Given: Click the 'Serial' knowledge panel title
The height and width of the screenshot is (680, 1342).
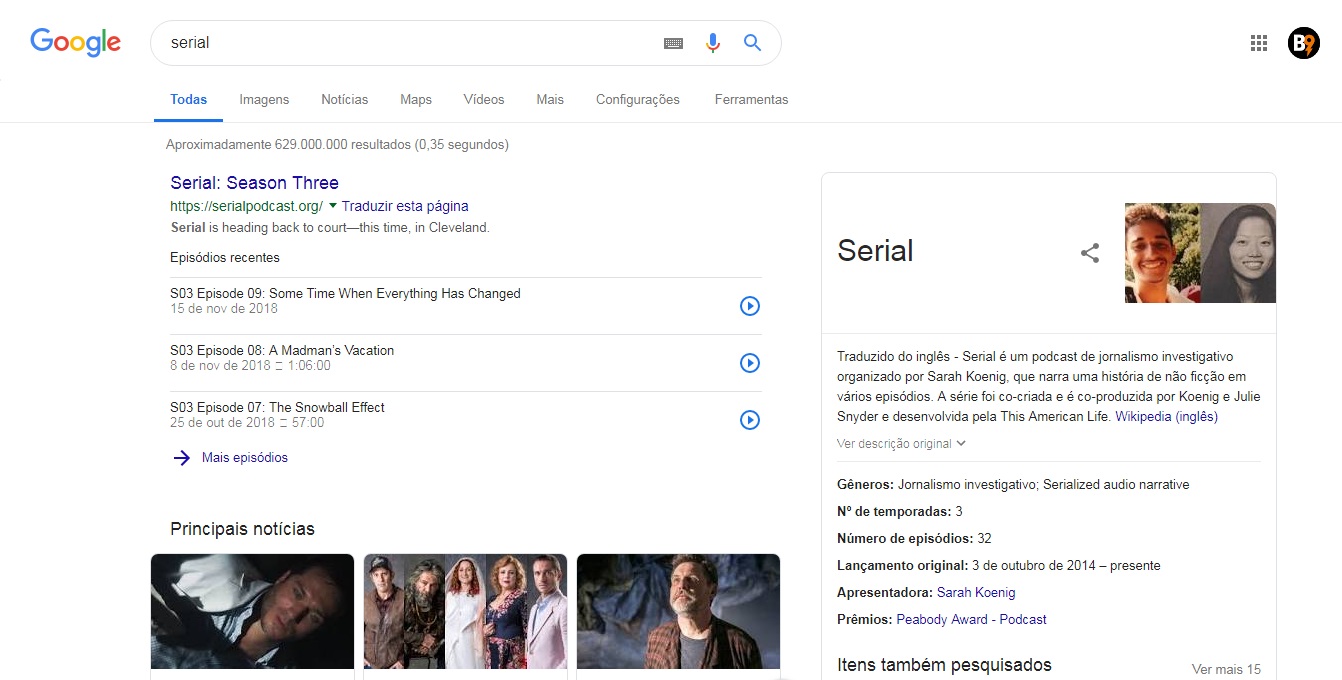Looking at the screenshot, I should coord(875,251).
